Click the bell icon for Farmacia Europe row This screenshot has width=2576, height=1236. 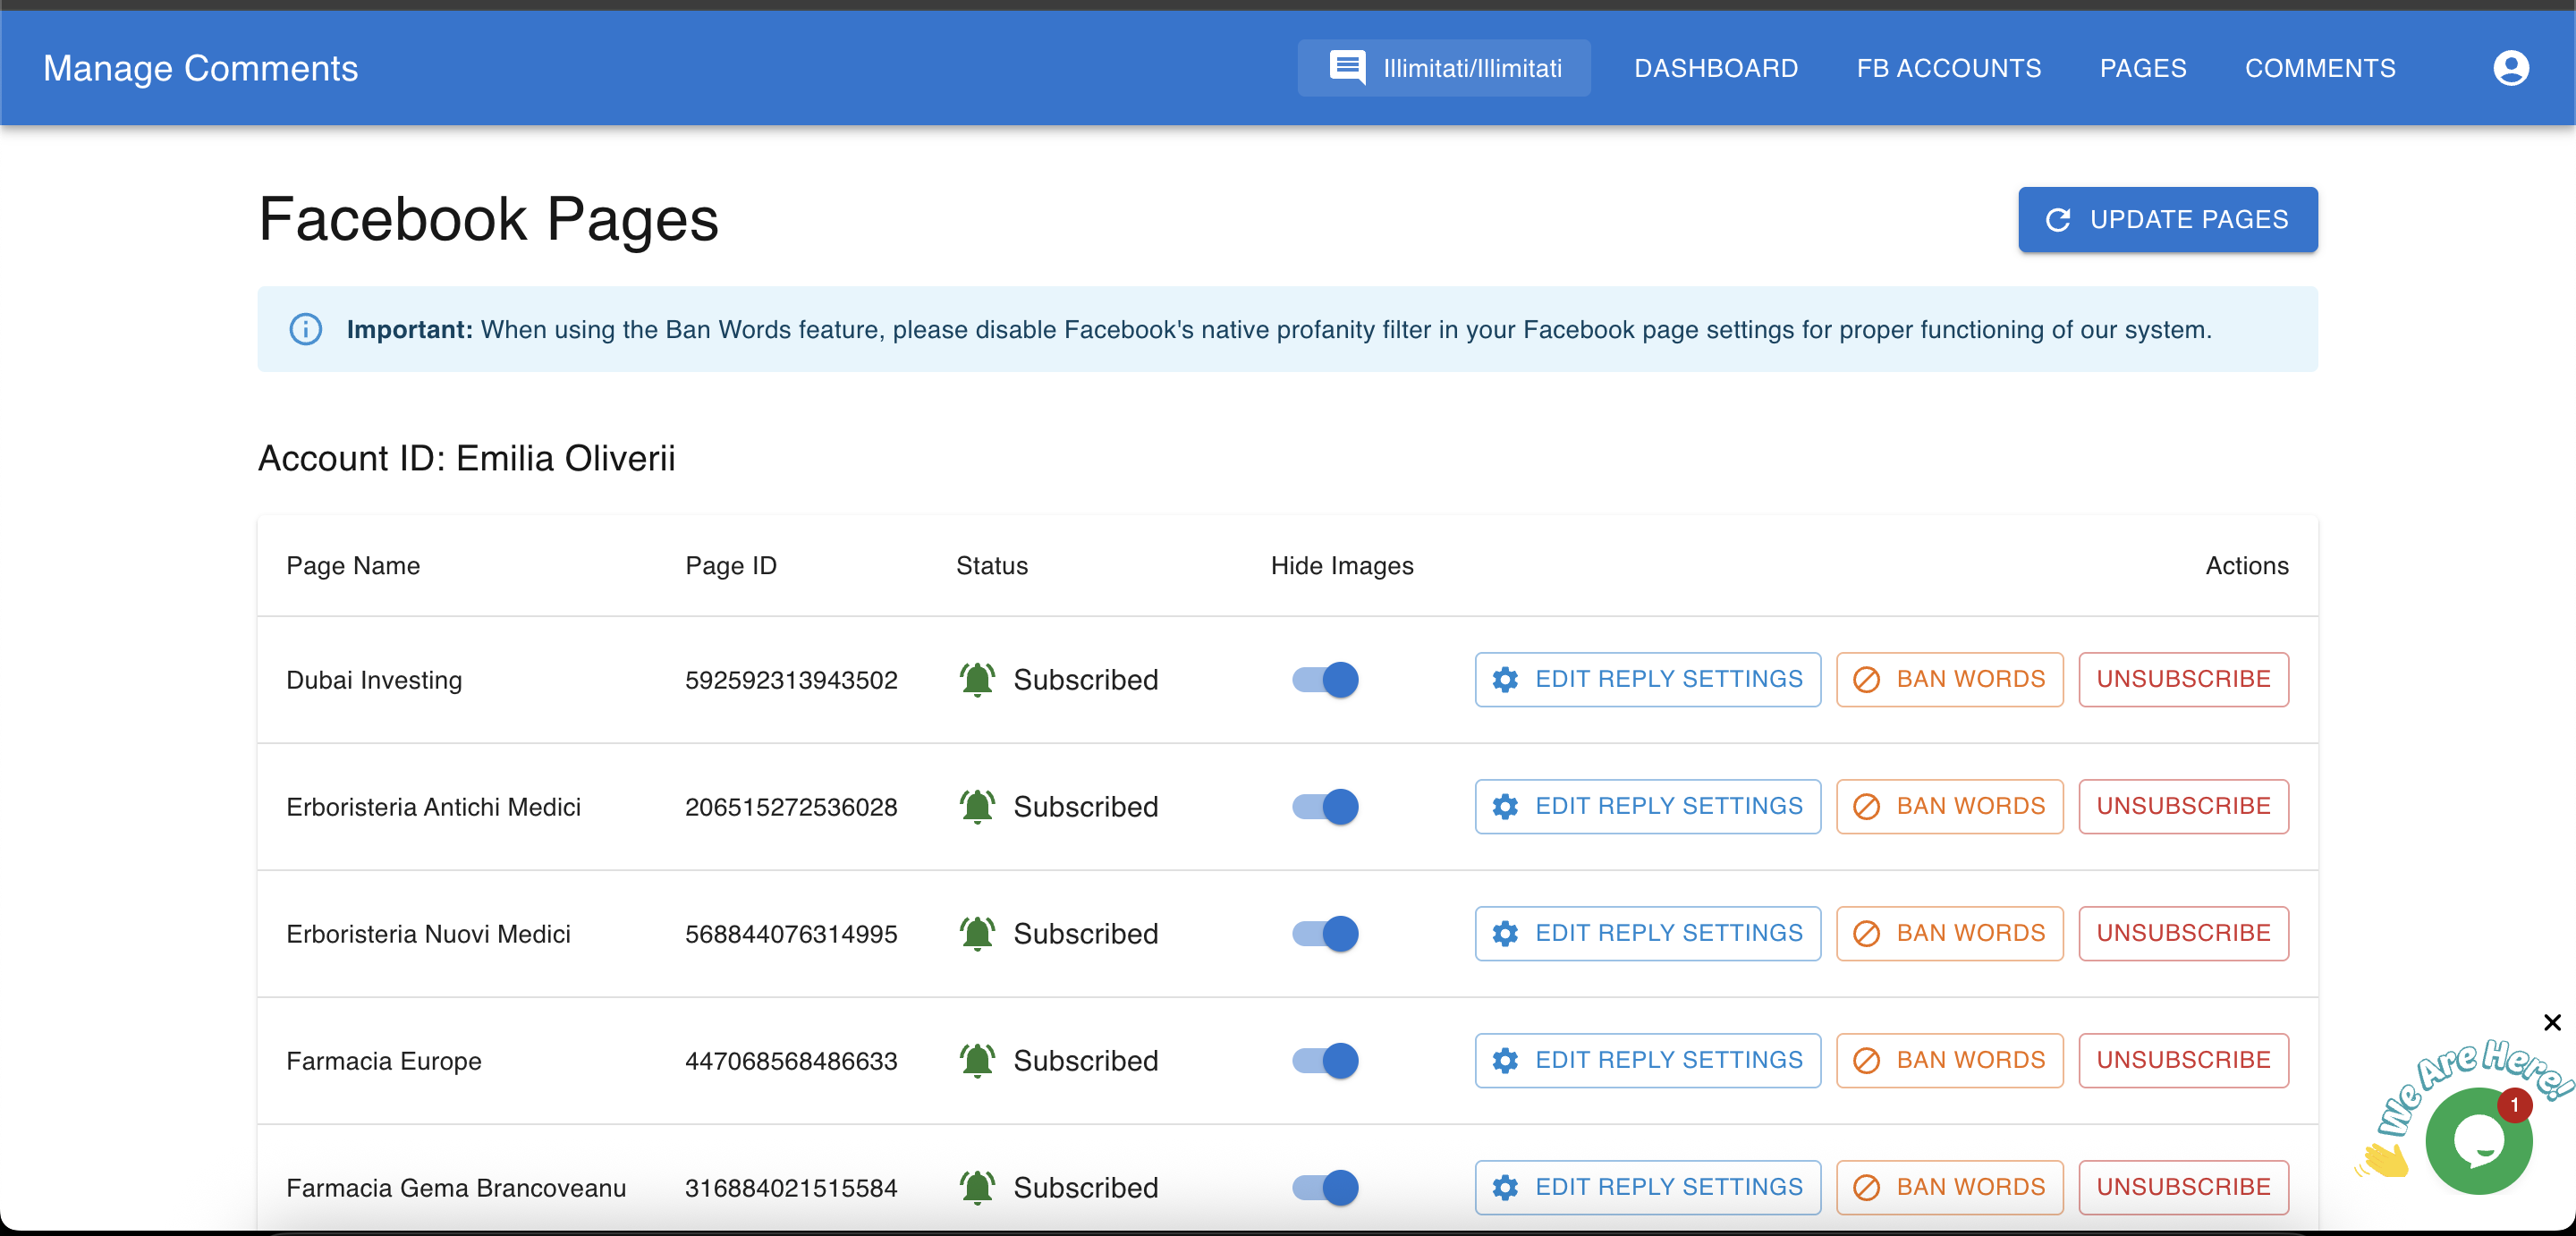coord(977,1060)
